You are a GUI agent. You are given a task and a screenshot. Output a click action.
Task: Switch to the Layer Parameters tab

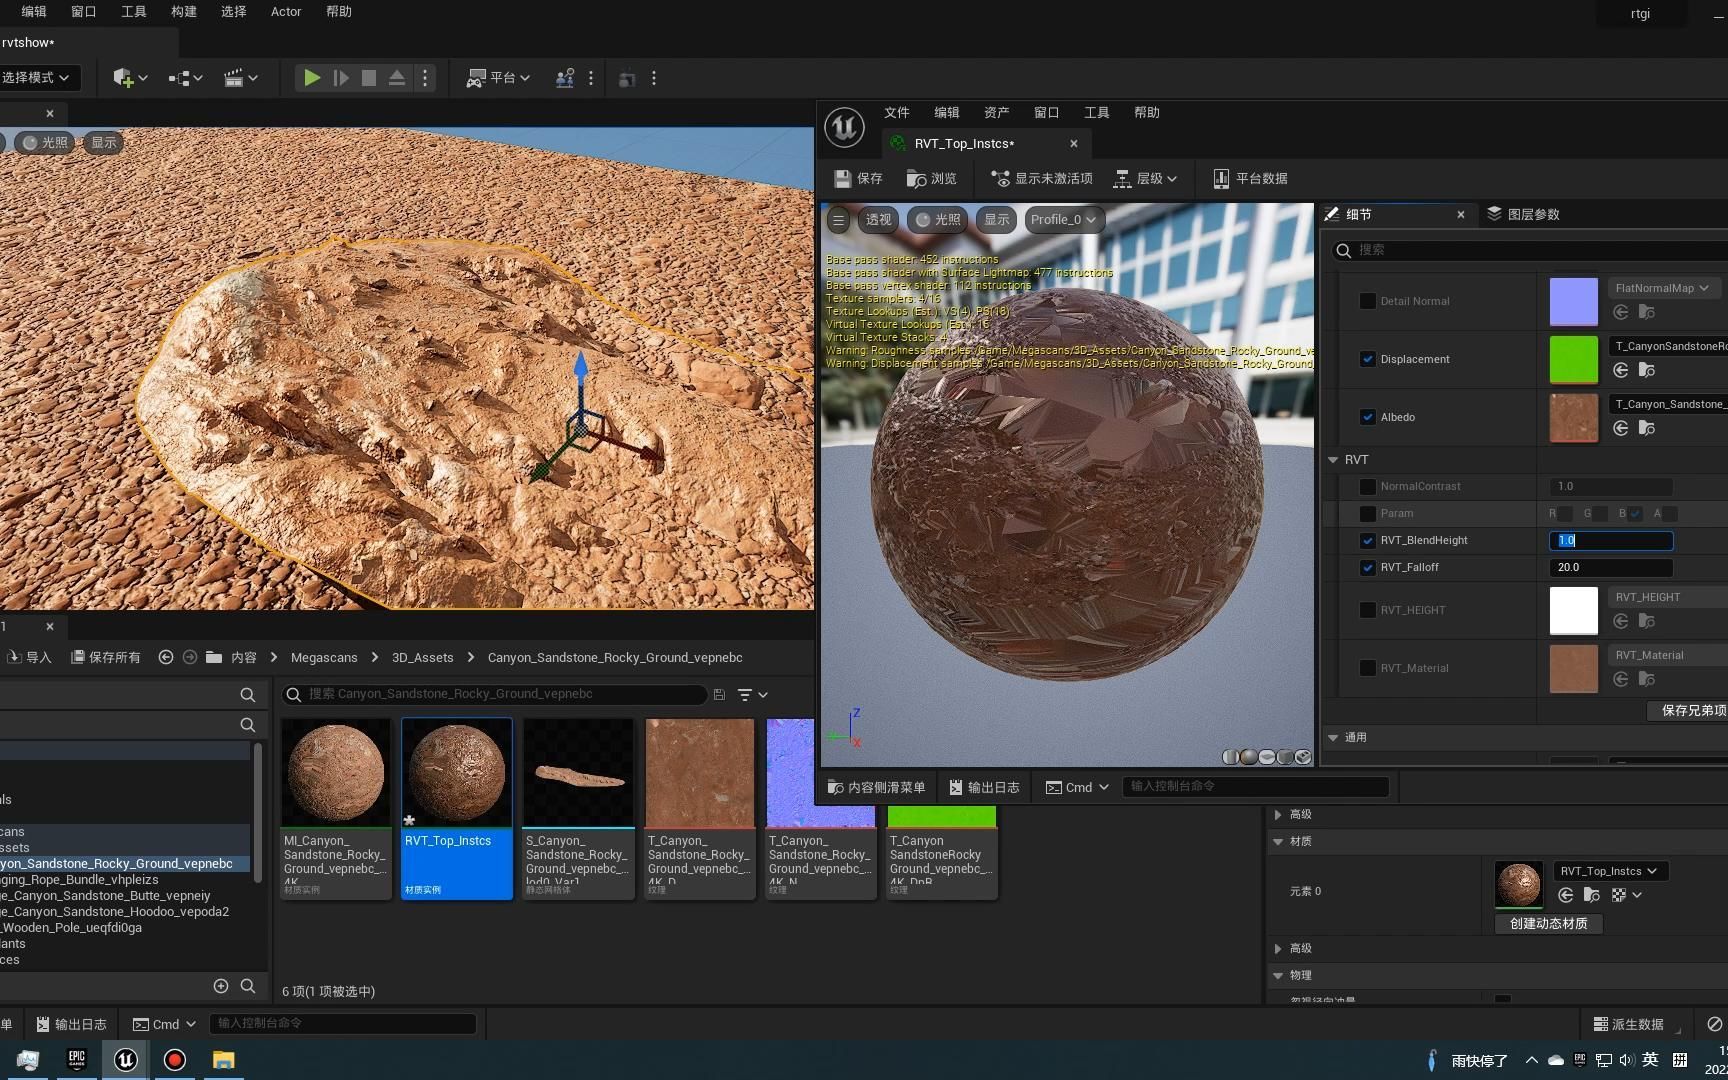(x=1523, y=214)
